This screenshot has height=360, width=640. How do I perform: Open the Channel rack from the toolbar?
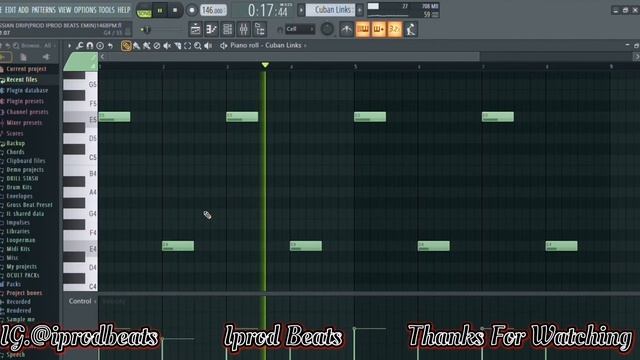tap(227, 29)
